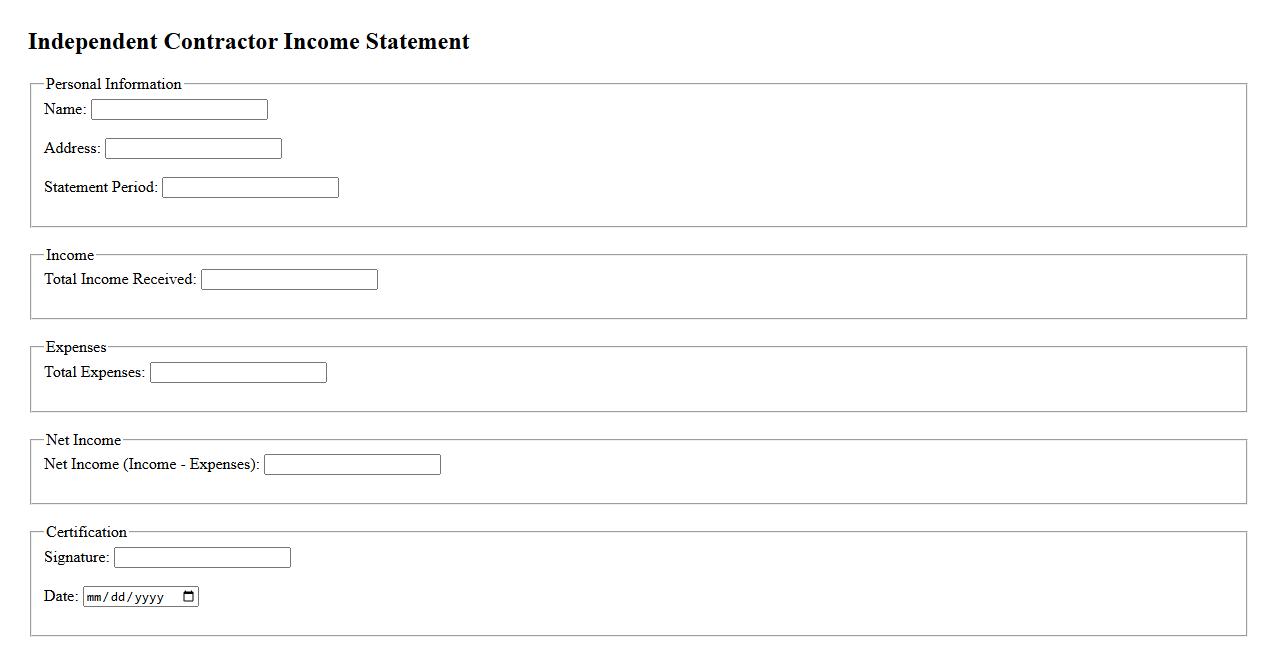Select the Signature text field
This screenshot has height=650, width=1278.
(x=202, y=558)
